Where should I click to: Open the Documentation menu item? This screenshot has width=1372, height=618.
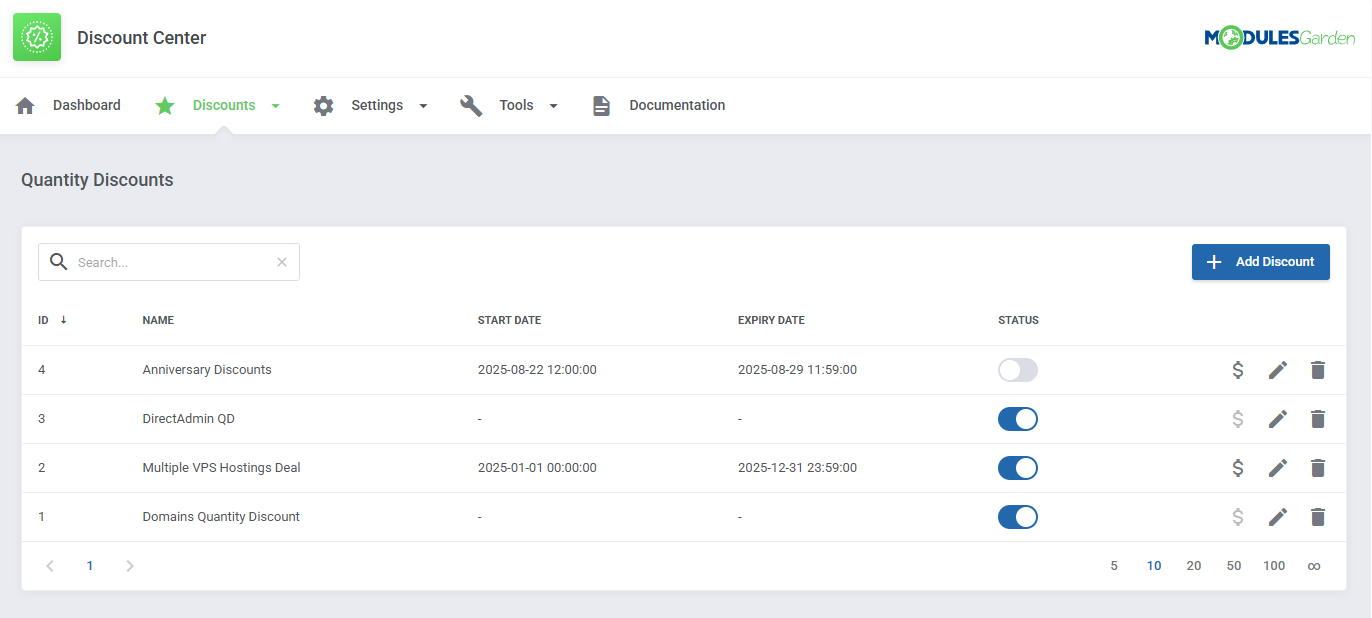pyautogui.click(x=677, y=104)
